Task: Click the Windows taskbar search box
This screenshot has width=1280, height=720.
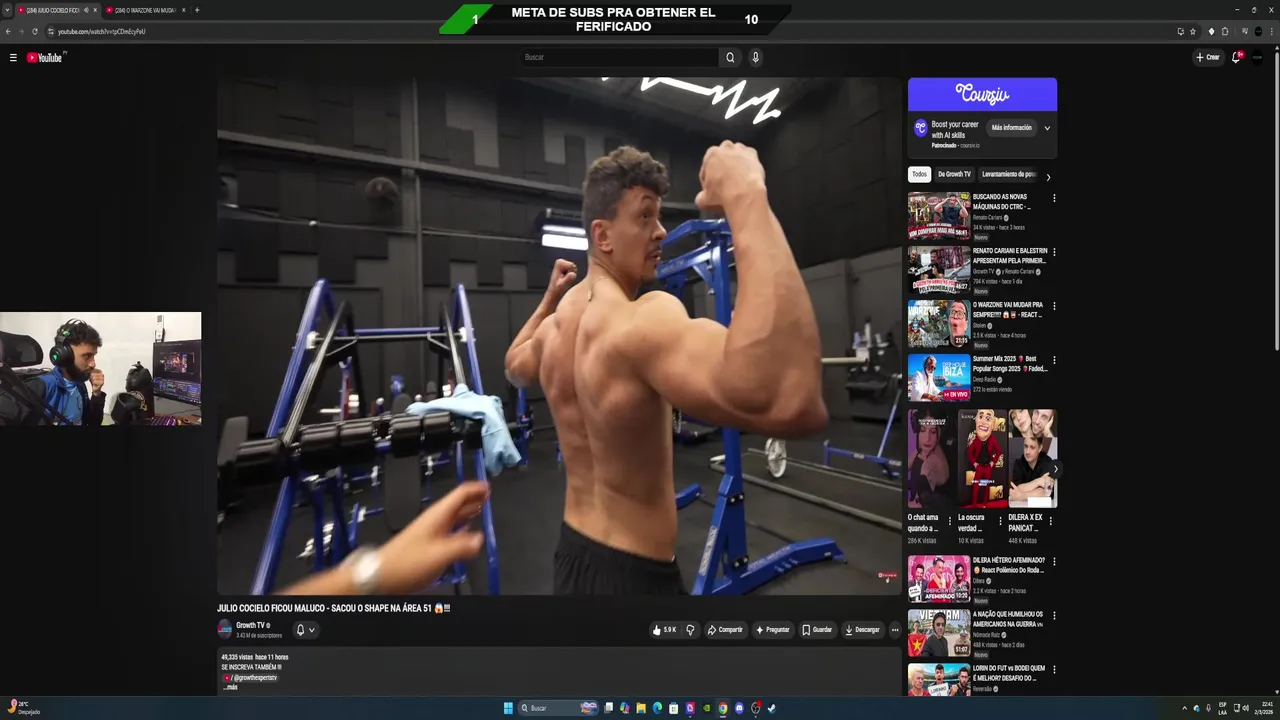Action: [558, 708]
